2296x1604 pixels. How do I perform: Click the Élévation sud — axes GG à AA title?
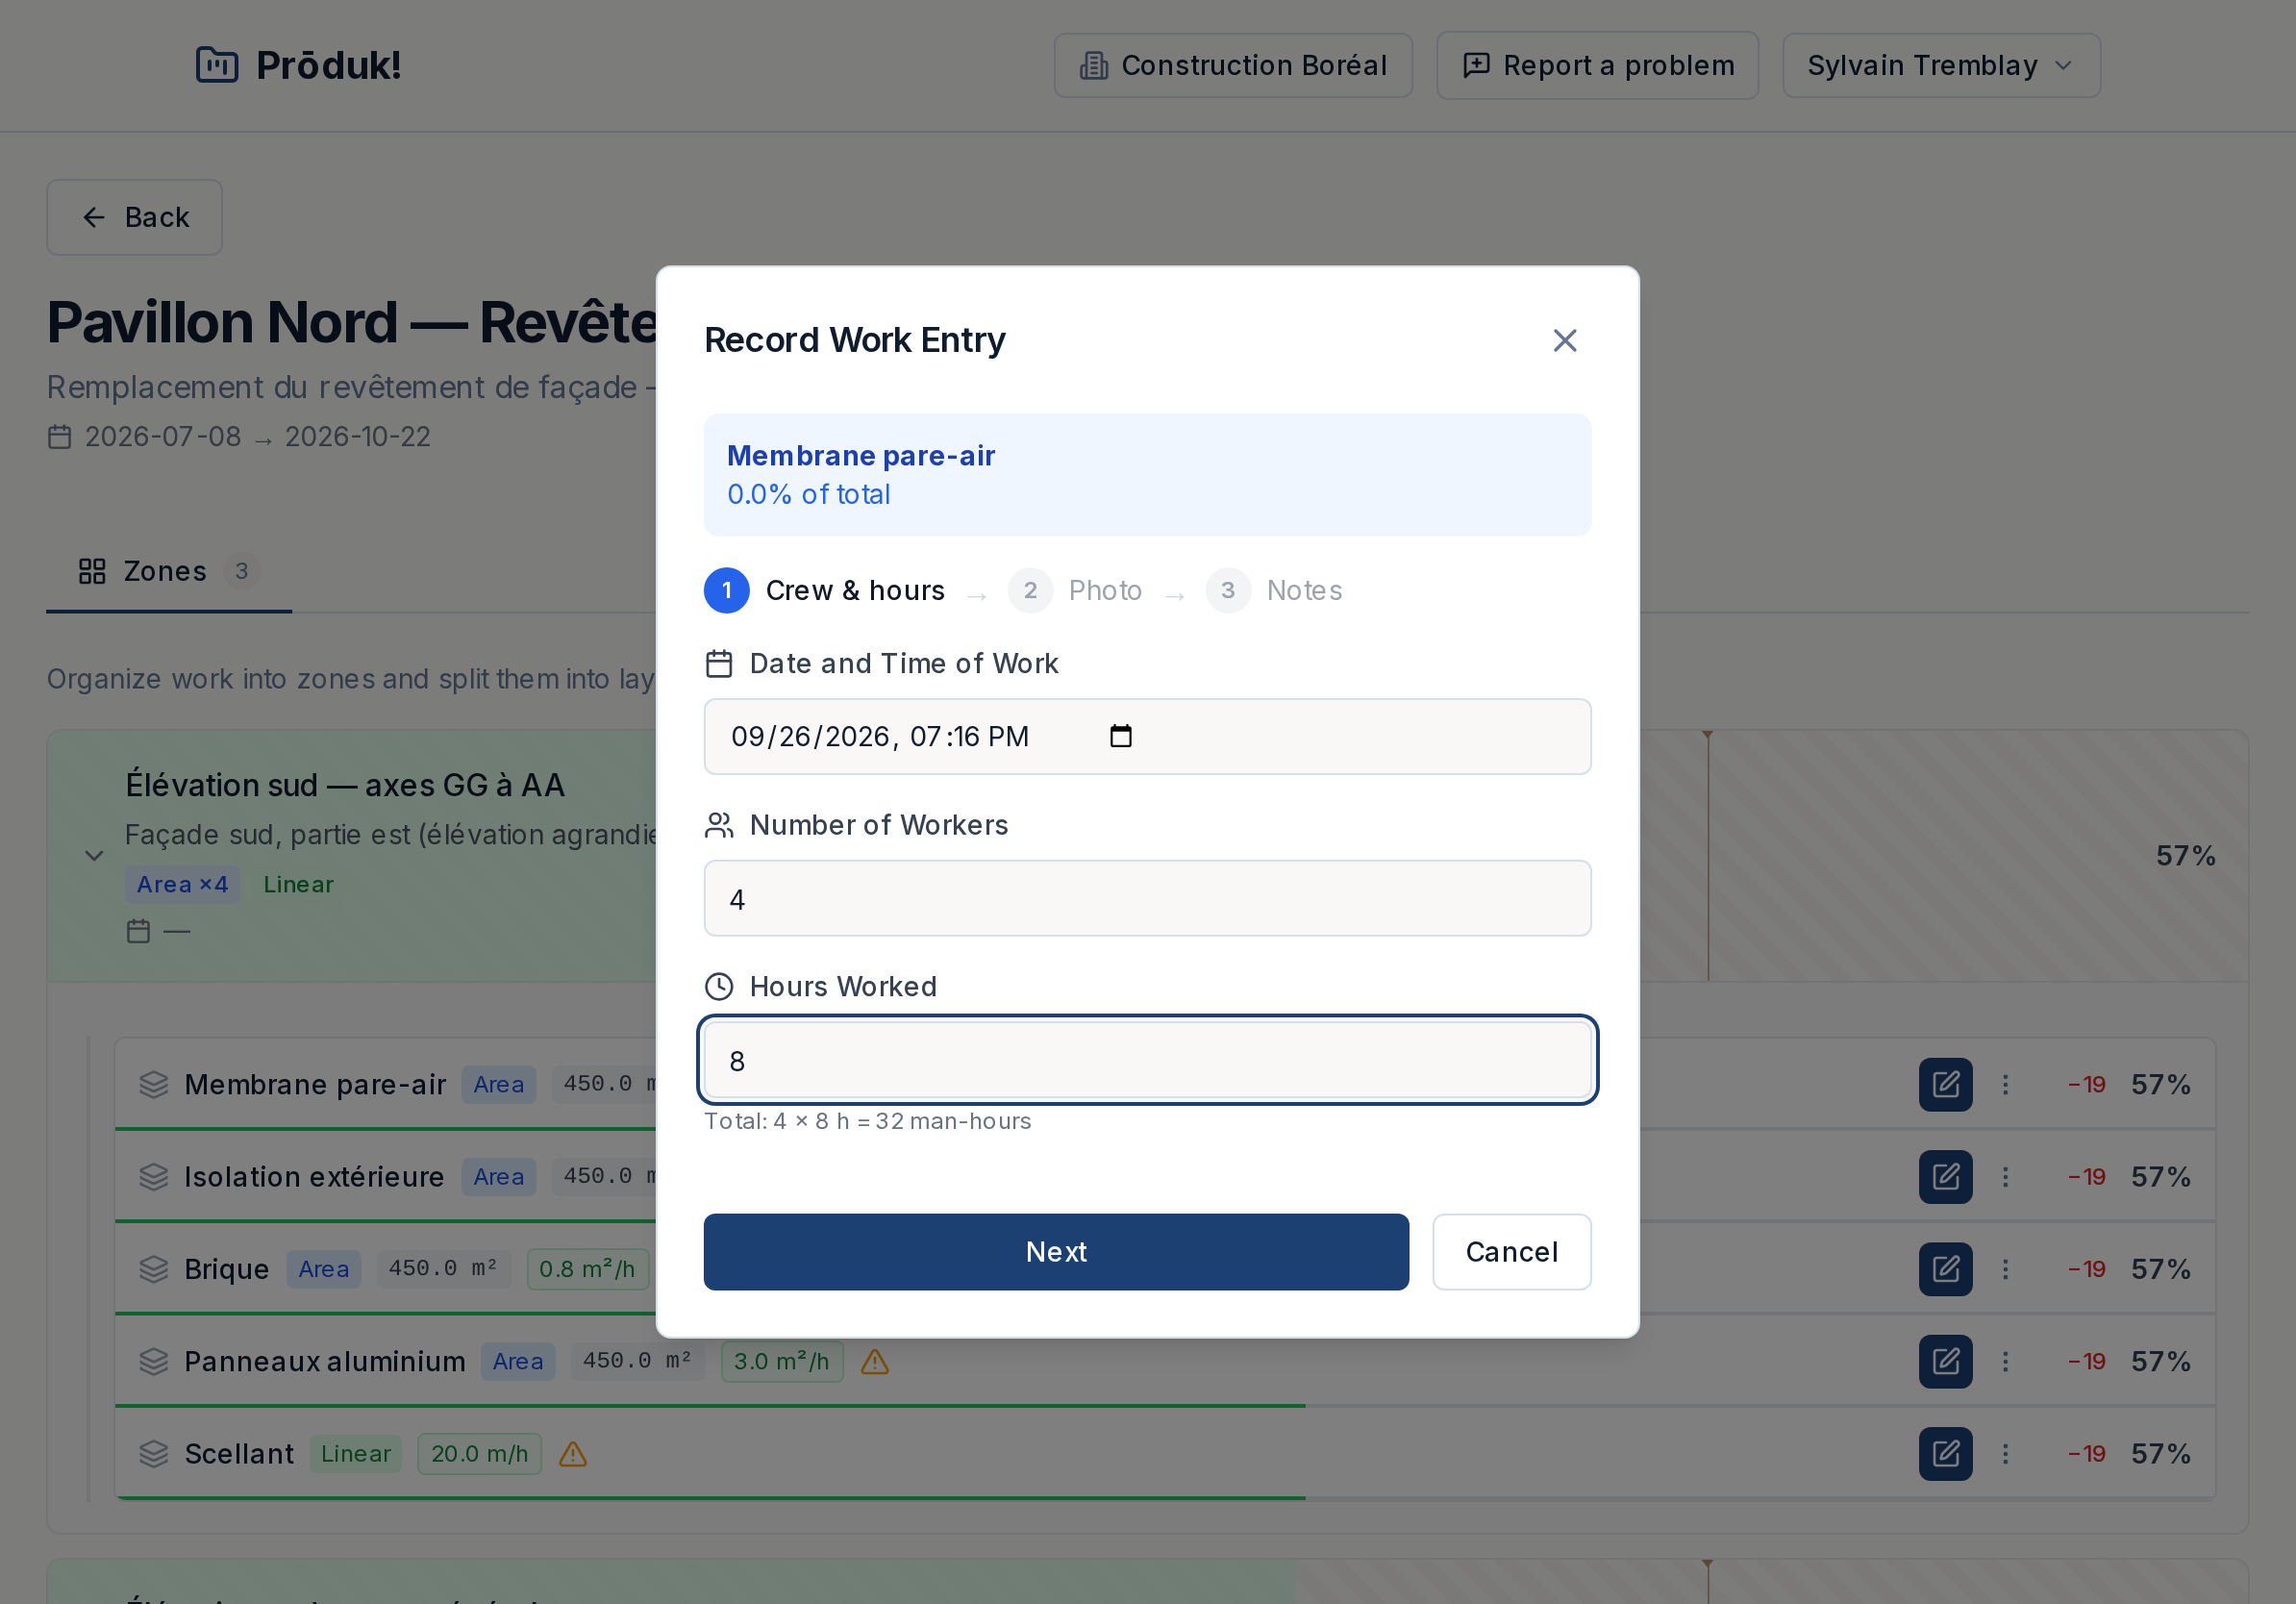click(345, 785)
